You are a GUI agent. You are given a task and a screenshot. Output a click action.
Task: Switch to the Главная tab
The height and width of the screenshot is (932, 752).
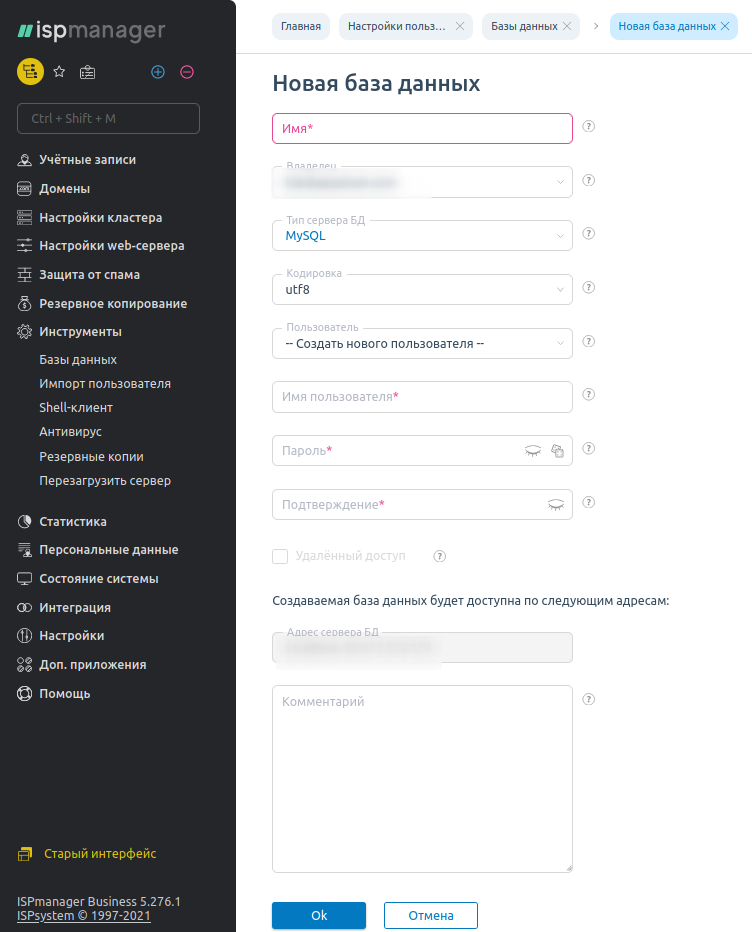301,26
